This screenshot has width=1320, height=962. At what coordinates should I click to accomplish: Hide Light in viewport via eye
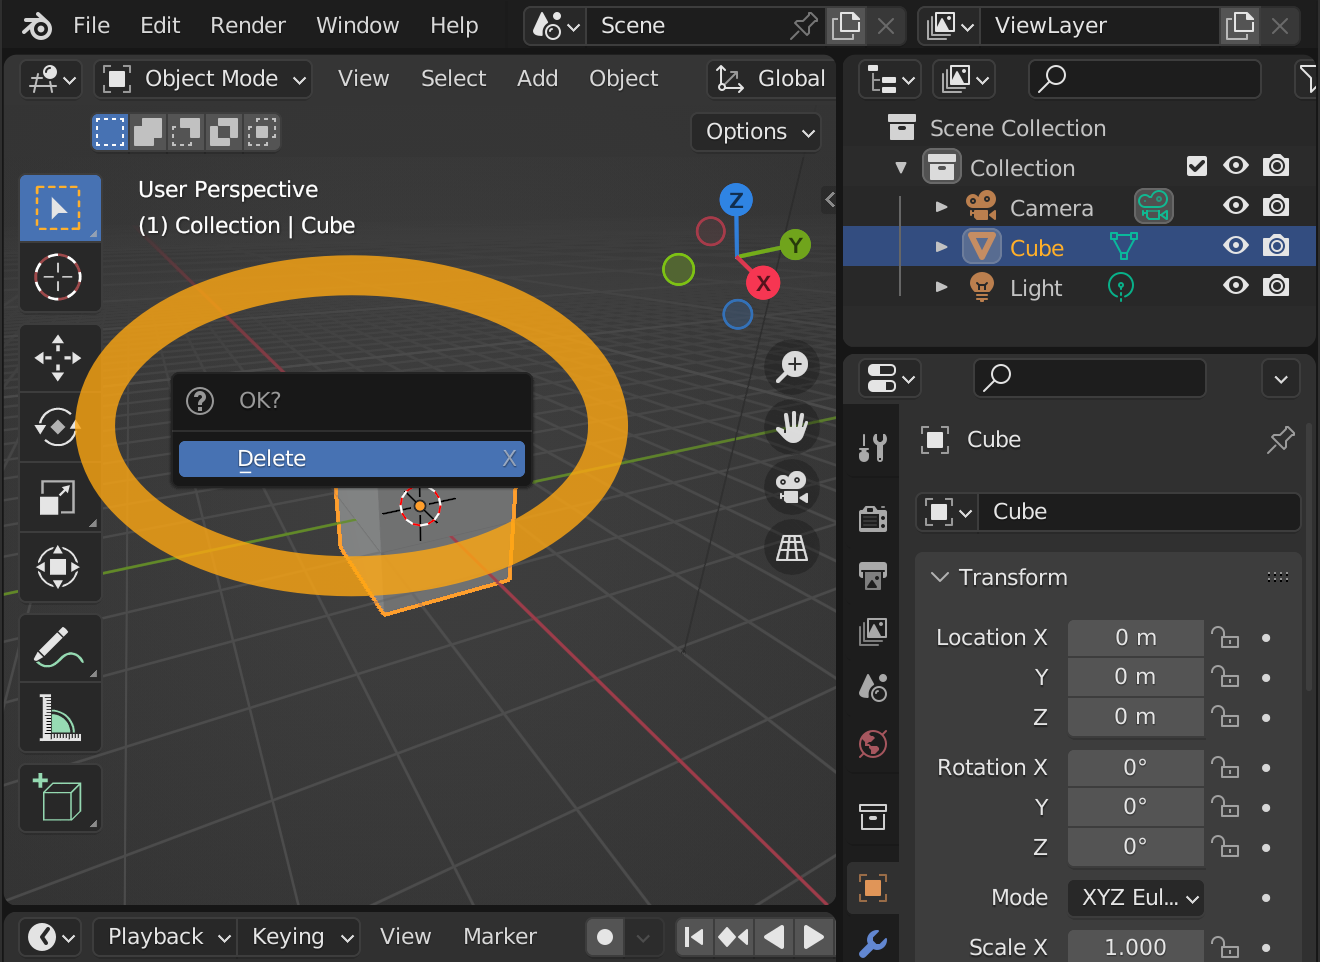(1236, 286)
